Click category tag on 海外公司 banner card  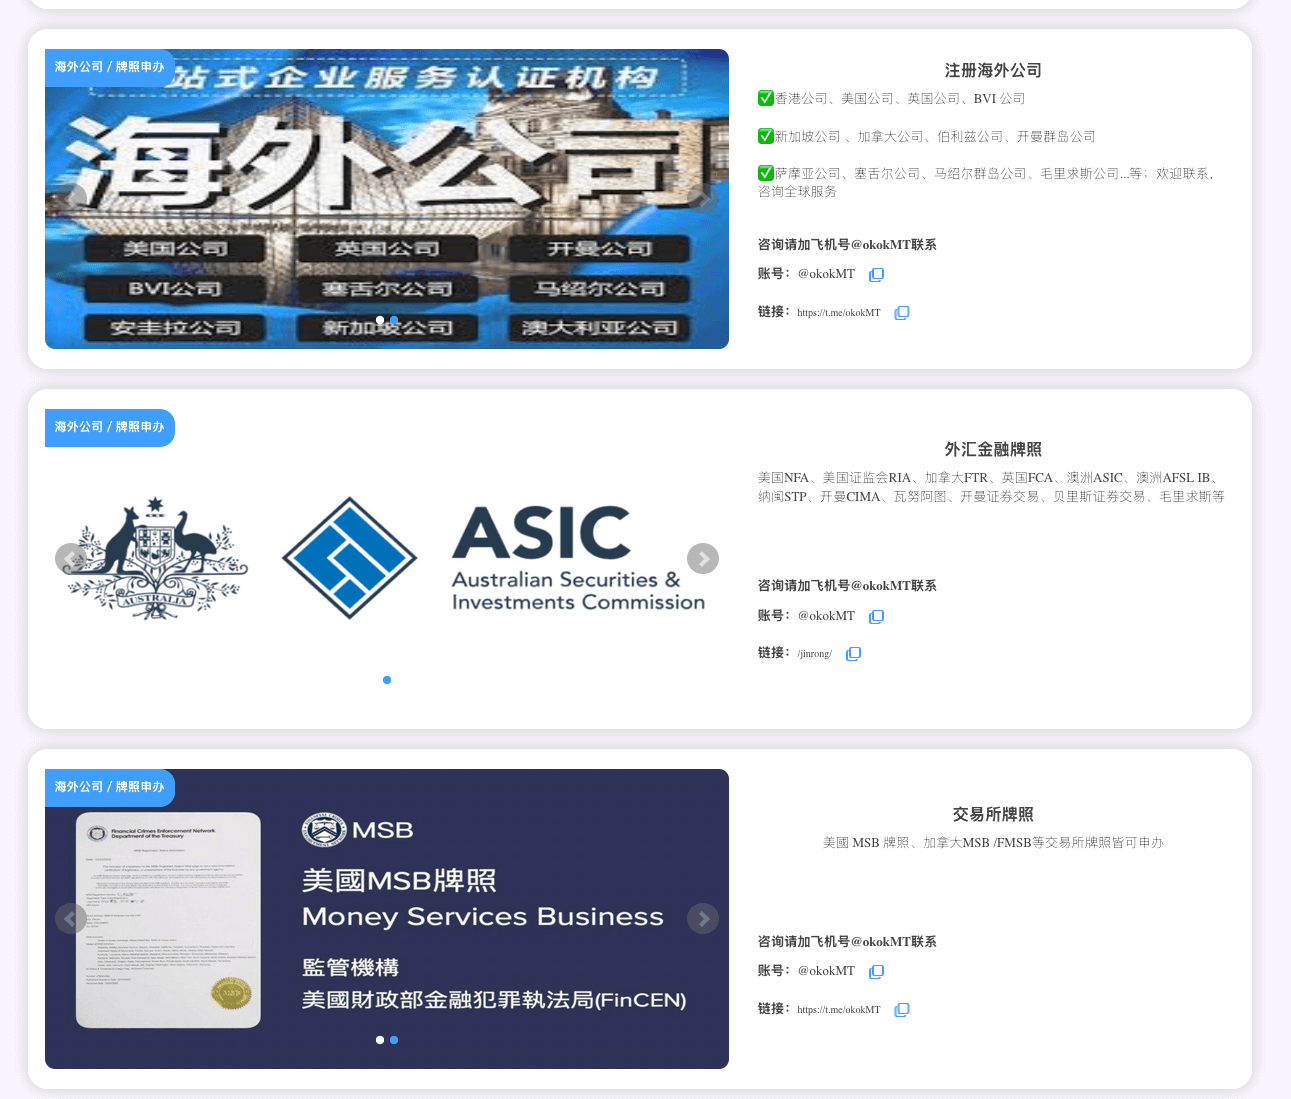(109, 67)
